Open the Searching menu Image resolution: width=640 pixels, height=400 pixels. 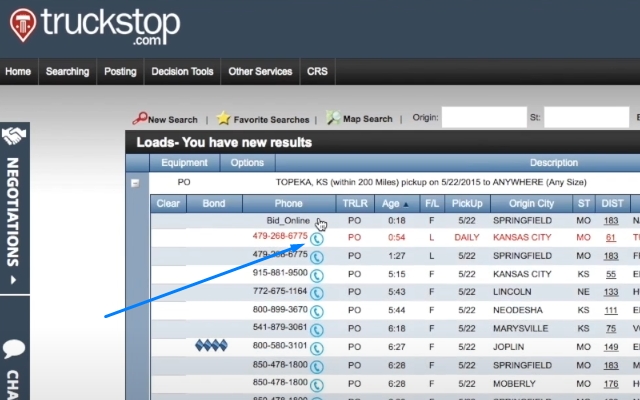pos(67,71)
